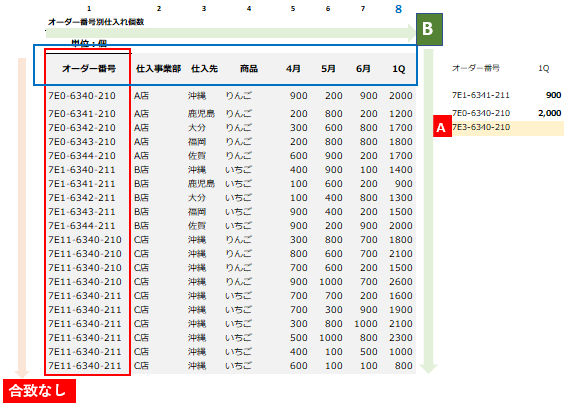Select りんご in row 7E0-6343-210

tap(238, 142)
